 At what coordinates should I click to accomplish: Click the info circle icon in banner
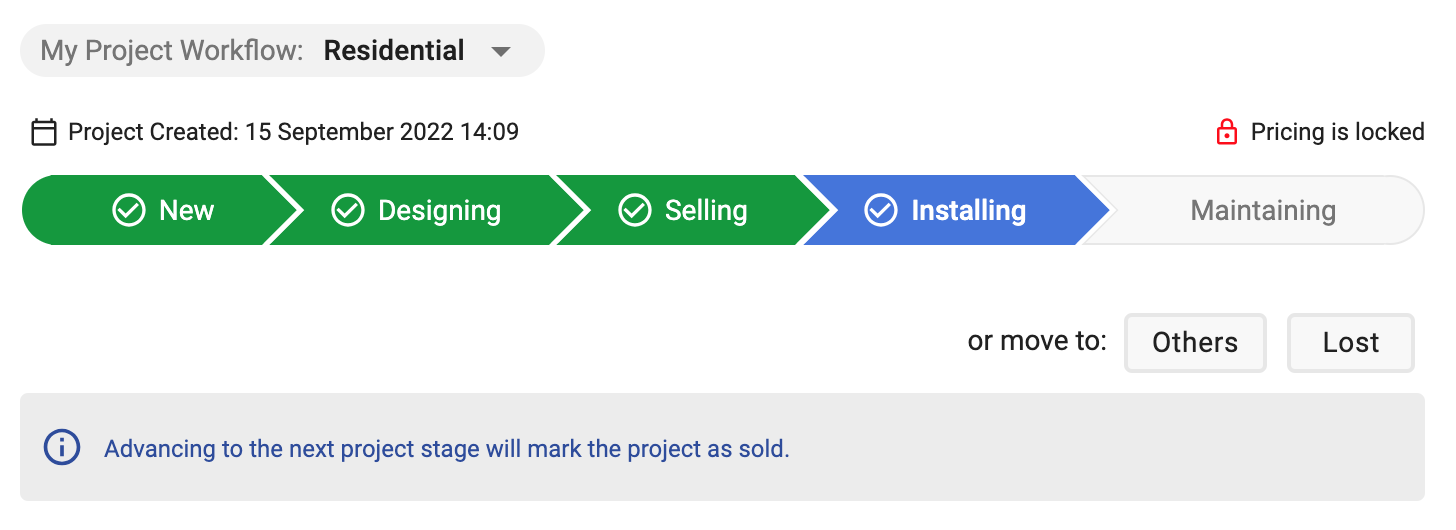[62, 447]
